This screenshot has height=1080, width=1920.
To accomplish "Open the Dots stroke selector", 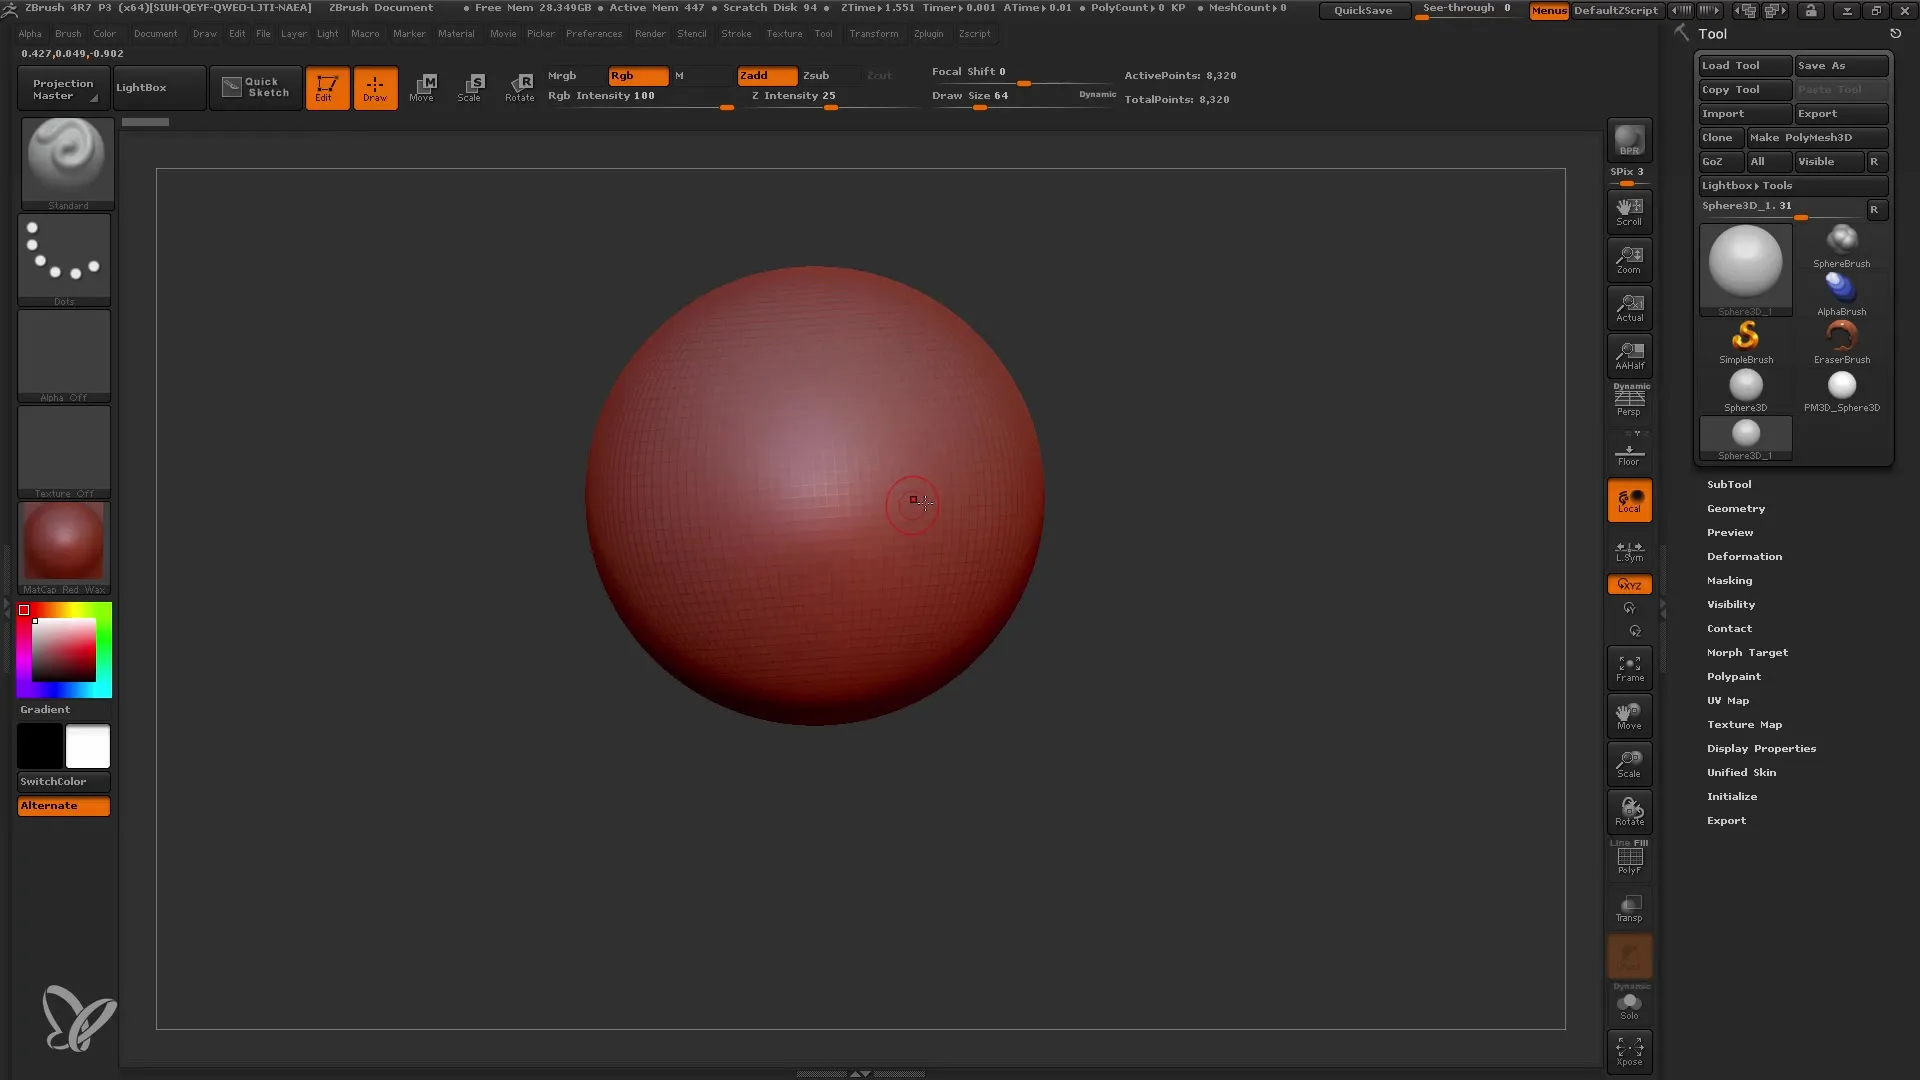I will [64, 259].
